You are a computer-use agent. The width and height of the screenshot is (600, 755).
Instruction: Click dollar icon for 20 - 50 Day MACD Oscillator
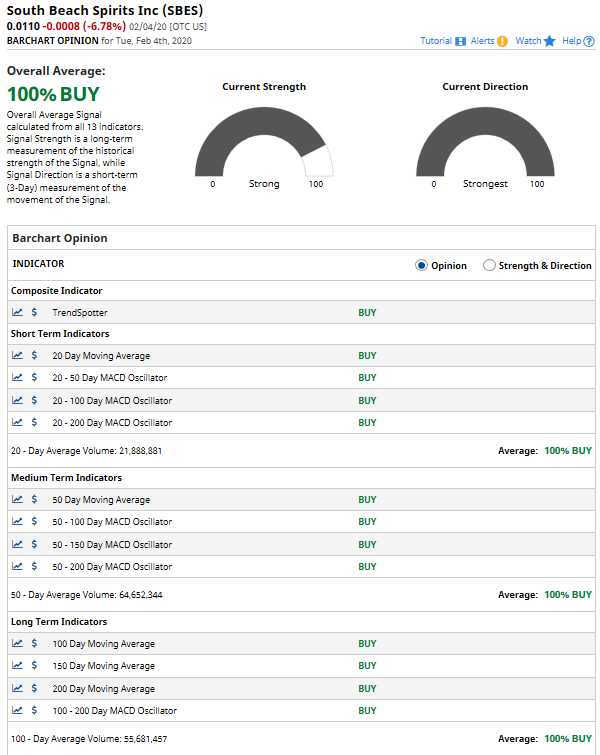tap(34, 377)
